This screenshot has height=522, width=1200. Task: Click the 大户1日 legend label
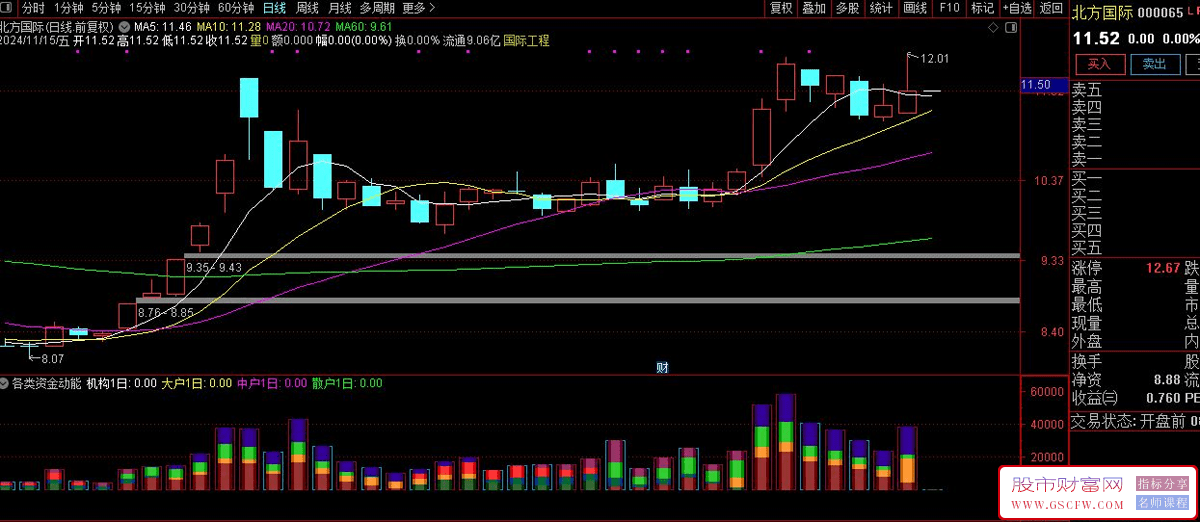coord(196,383)
